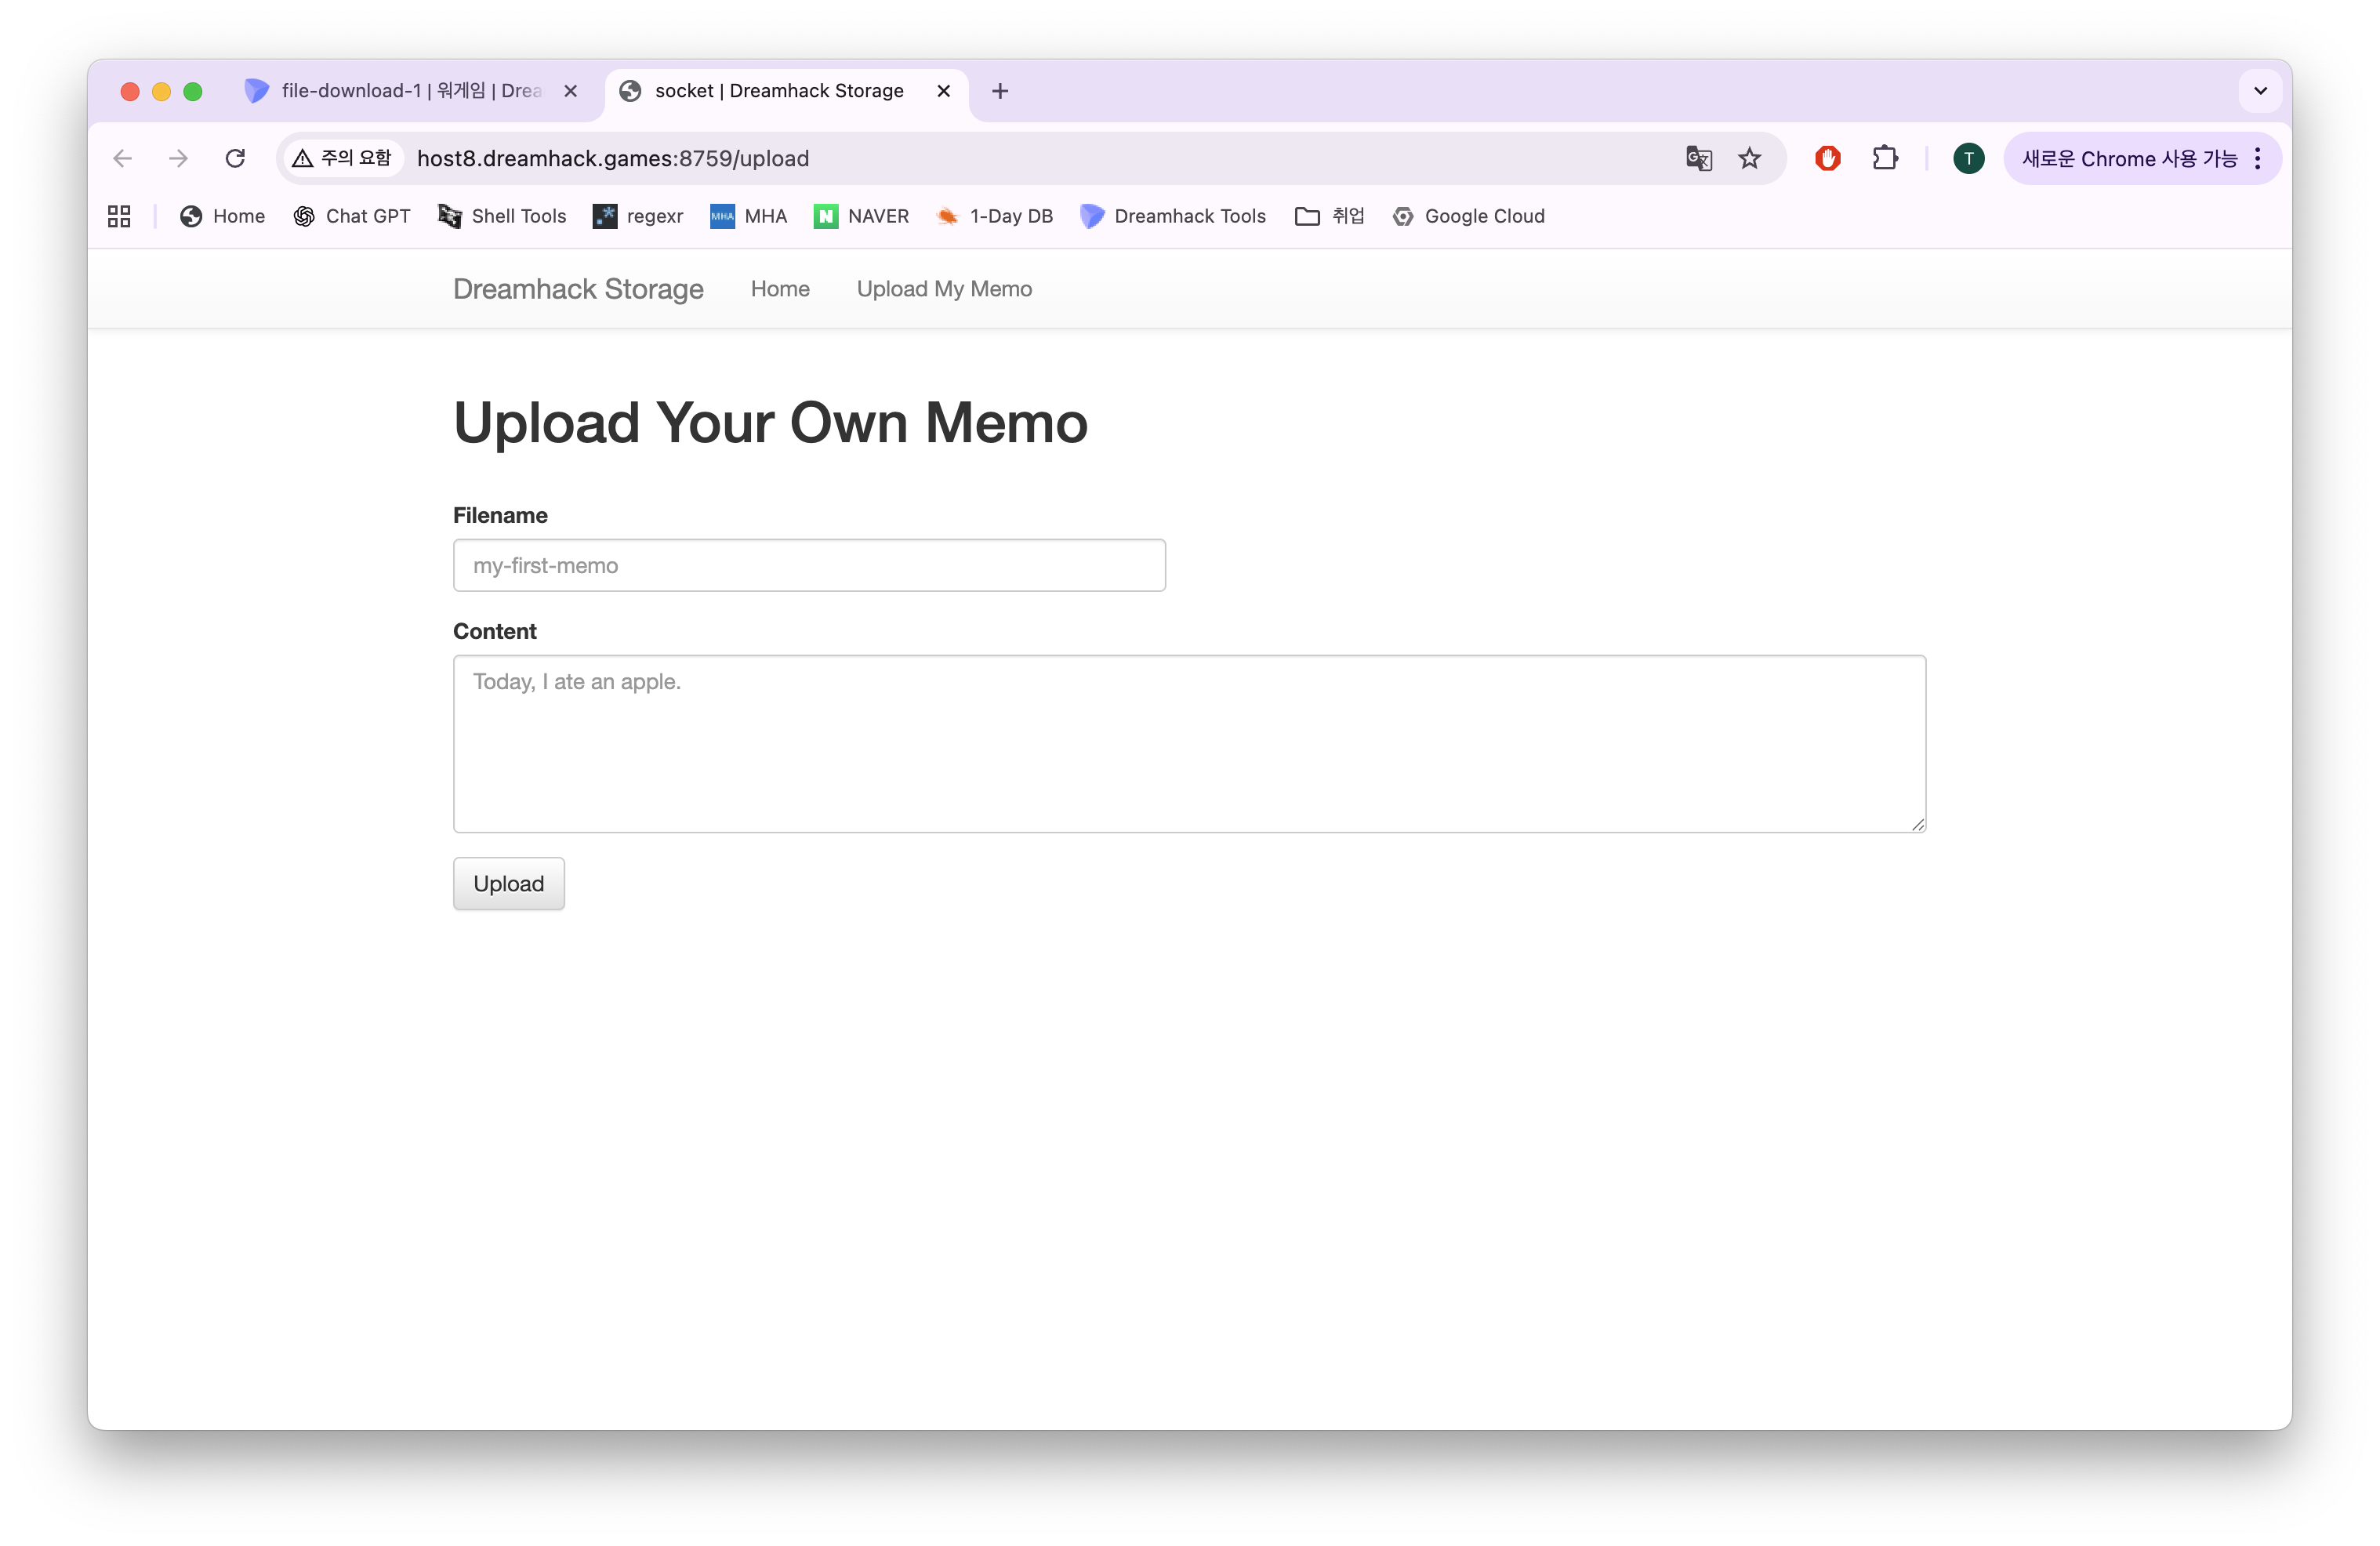
Task: Click inside the Content textarea
Action: tap(1188, 744)
